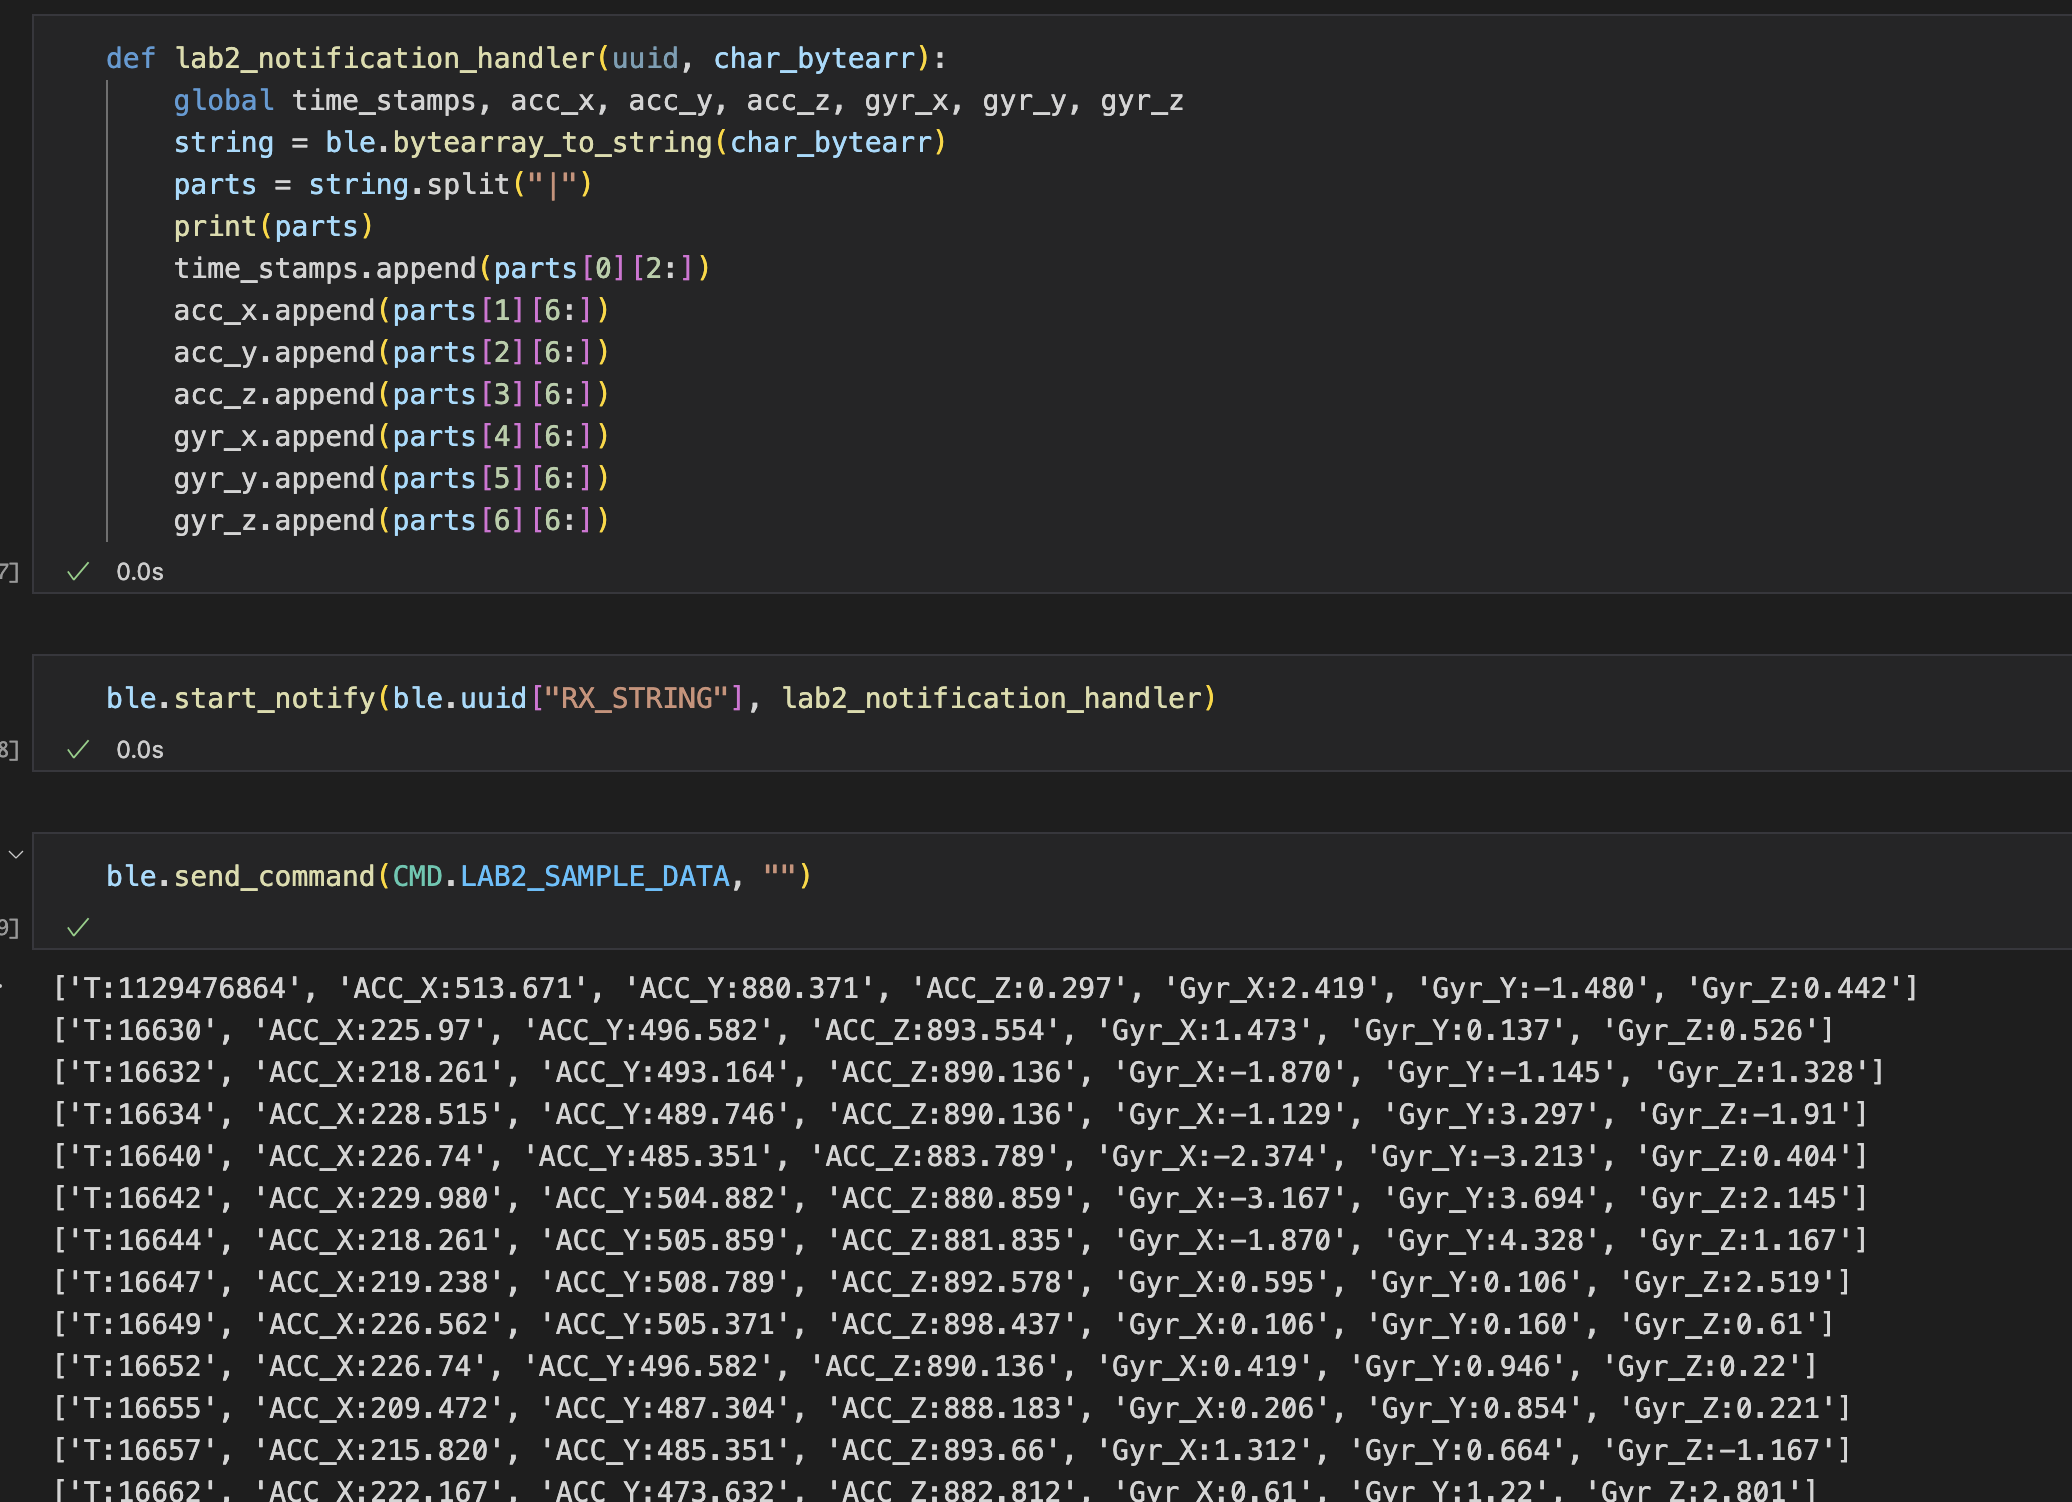
Task: Collapse the send_command cell with chevron
Action: [16, 855]
